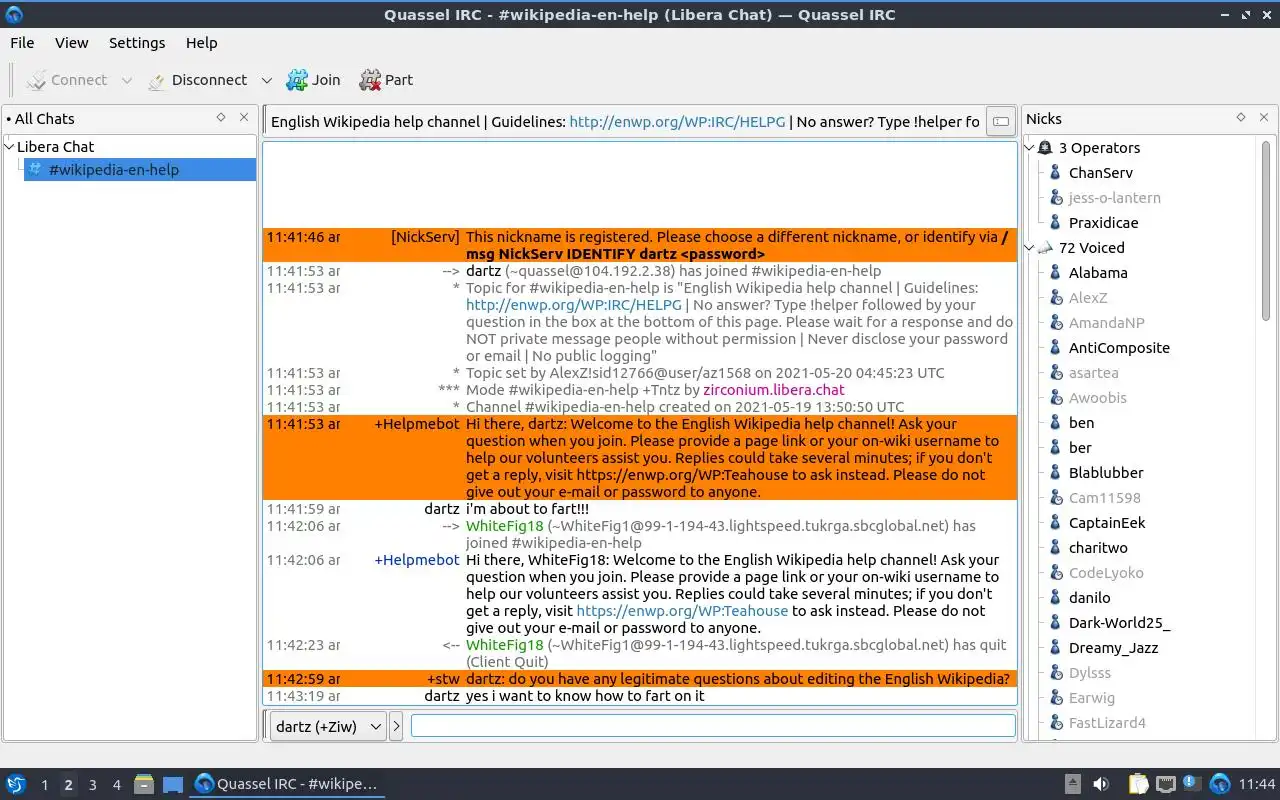Click the file manager icon in taskbar
The width and height of the screenshot is (1280, 800).
[144, 784]
